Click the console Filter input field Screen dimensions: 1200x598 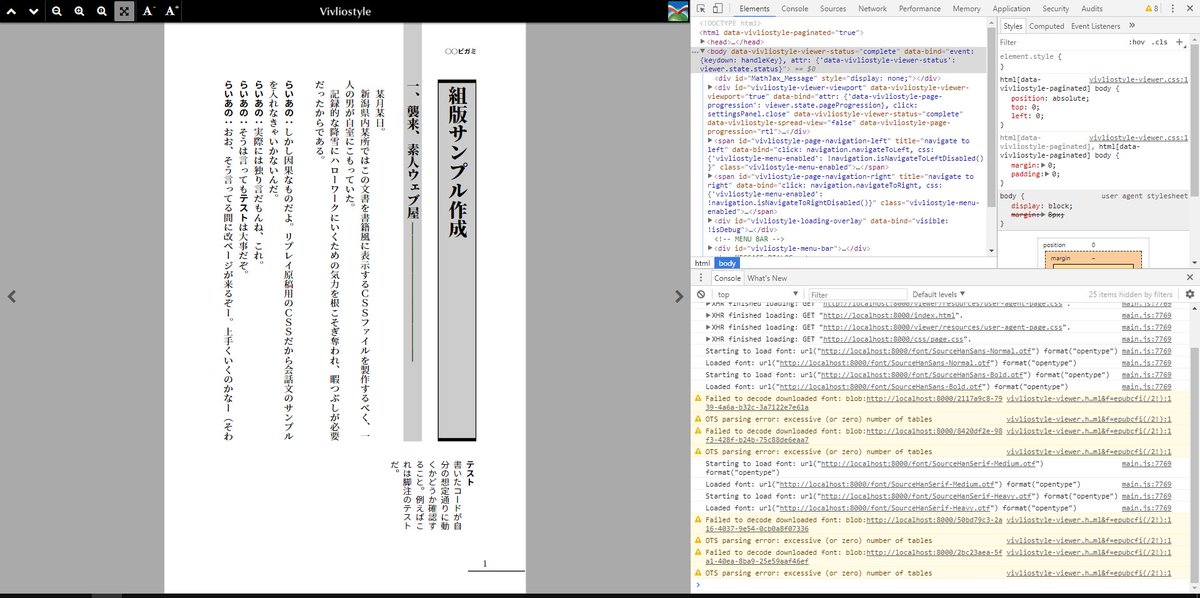click(x=857, y=294)
